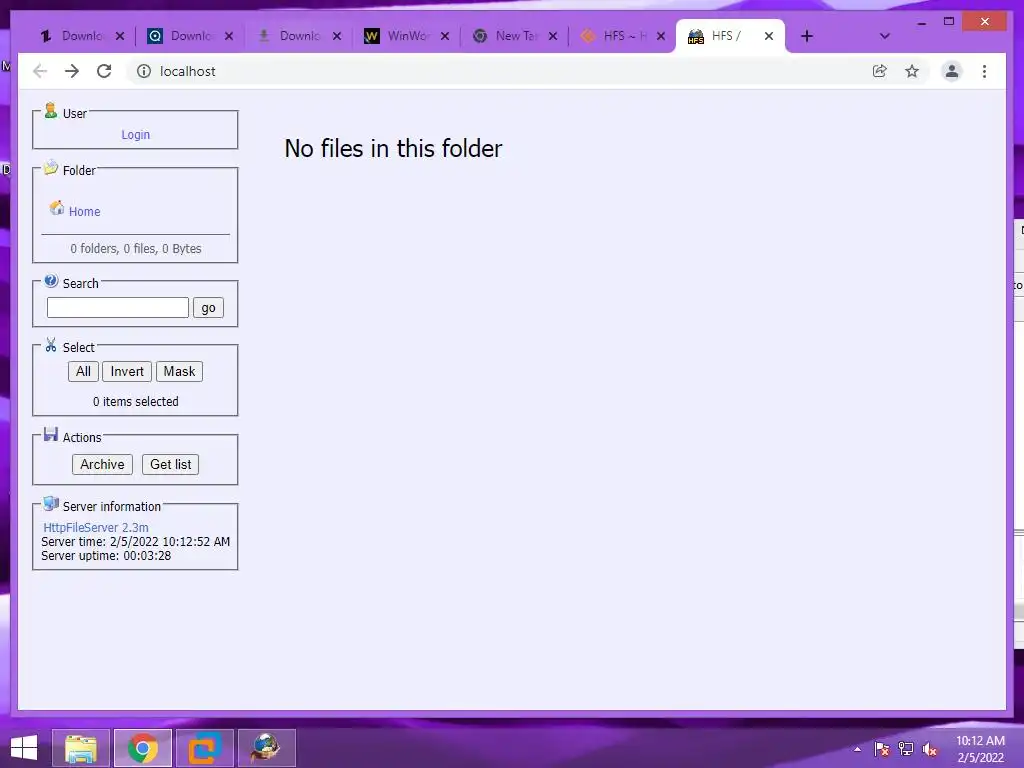
Task: Close the WinWor tab
Action: tap(445, 36)
